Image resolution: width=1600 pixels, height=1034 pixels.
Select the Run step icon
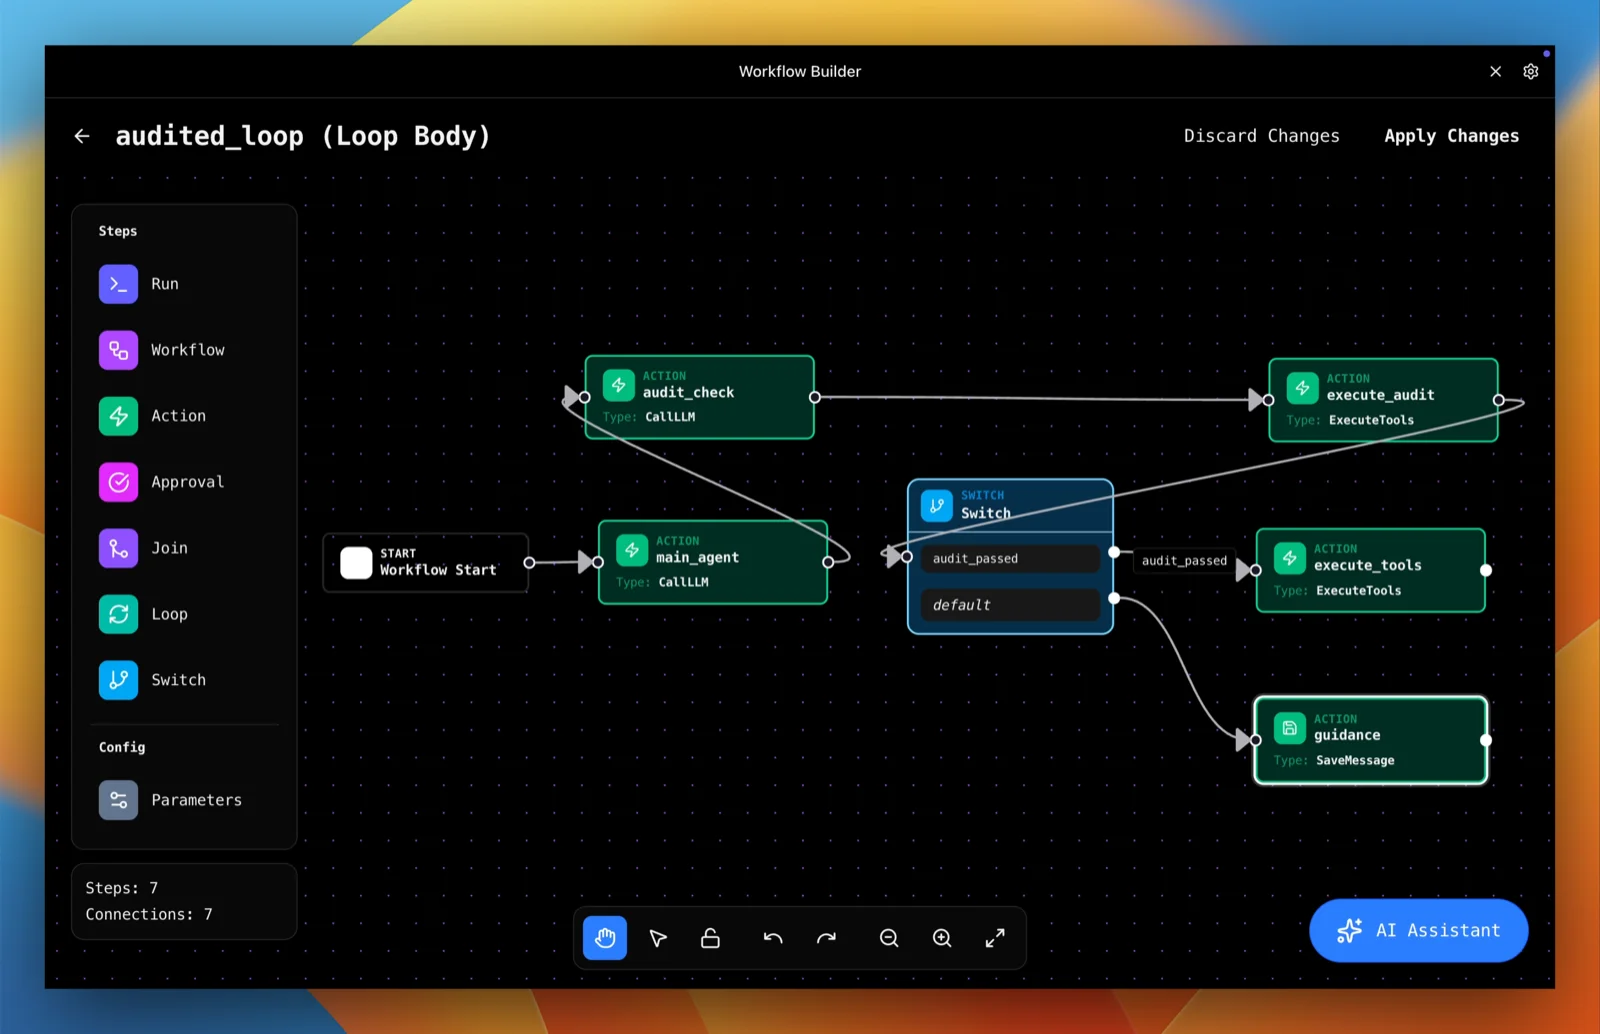tap(118, 284)
